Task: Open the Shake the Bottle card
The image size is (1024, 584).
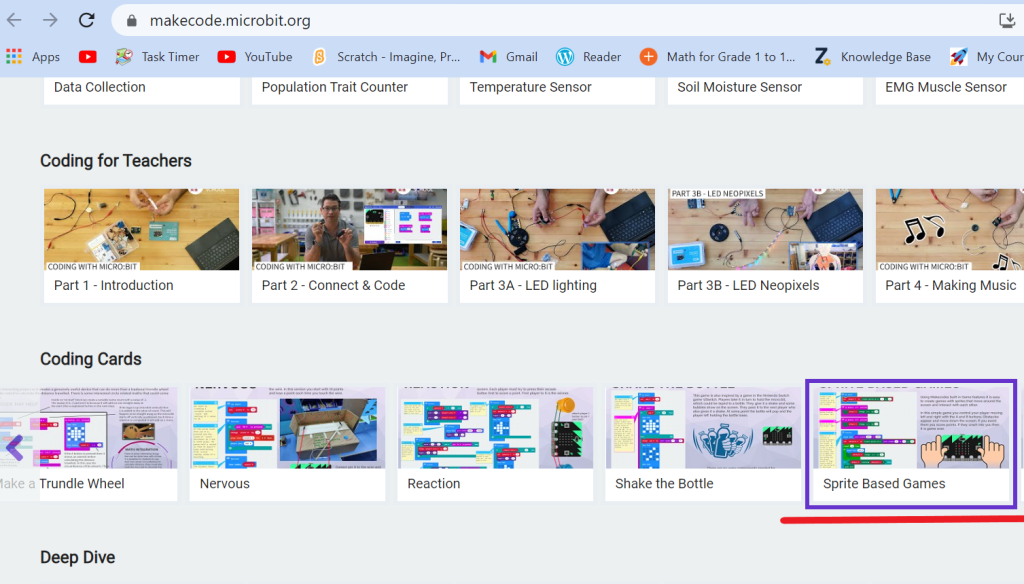Action: [703, 443]
